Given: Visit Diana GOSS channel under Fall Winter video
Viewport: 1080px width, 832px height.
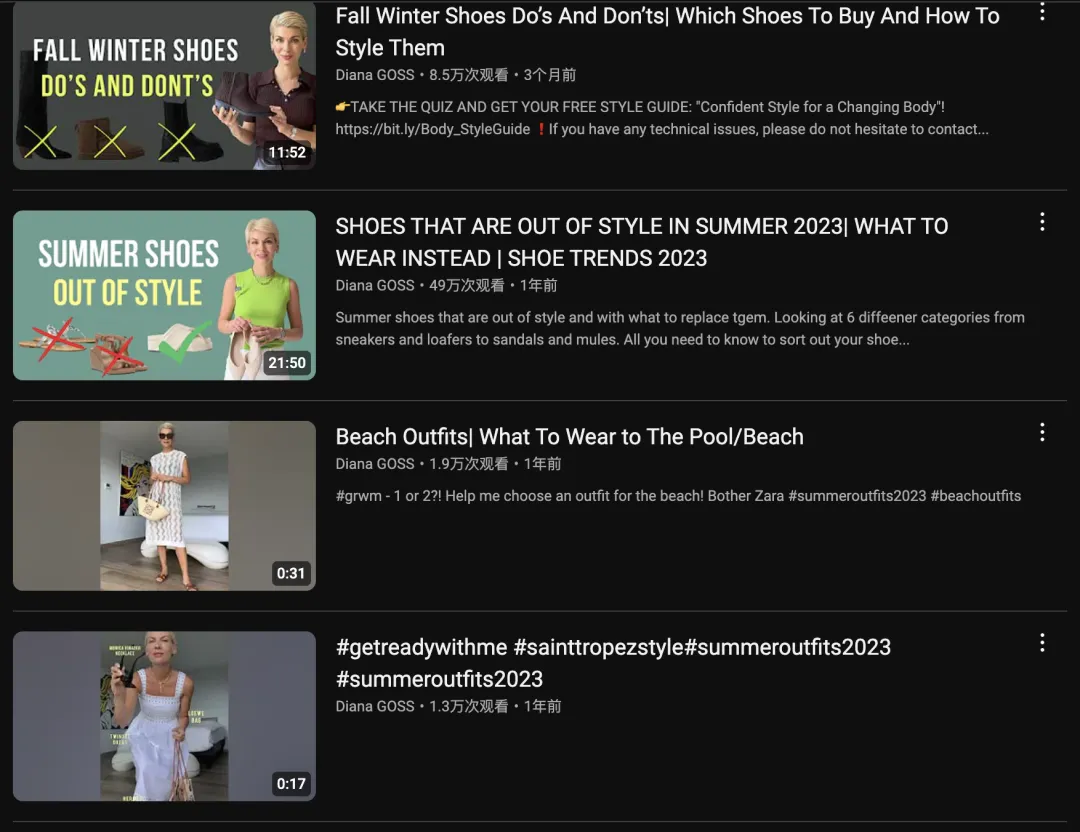Looking at the screenshot, I should (375, 75).
